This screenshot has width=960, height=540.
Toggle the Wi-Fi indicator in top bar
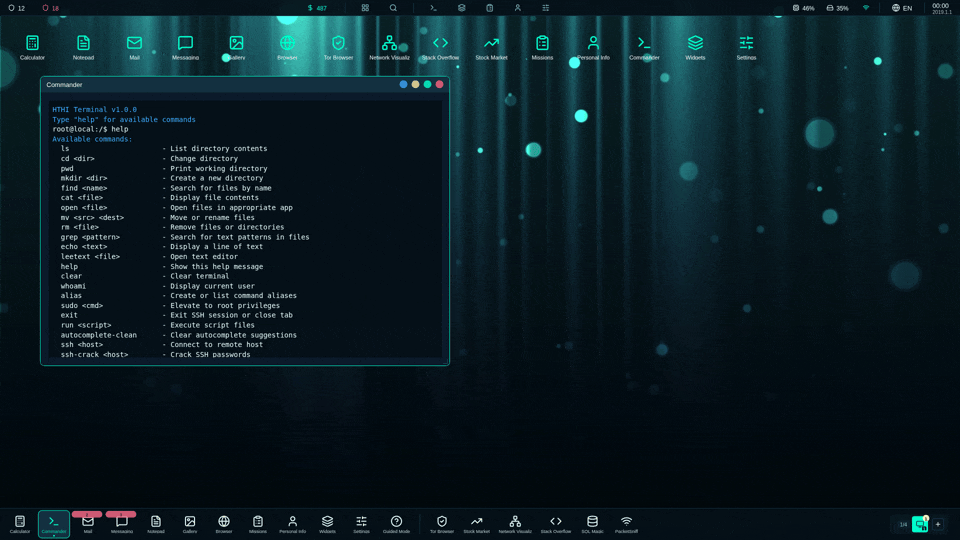point(866,8)
